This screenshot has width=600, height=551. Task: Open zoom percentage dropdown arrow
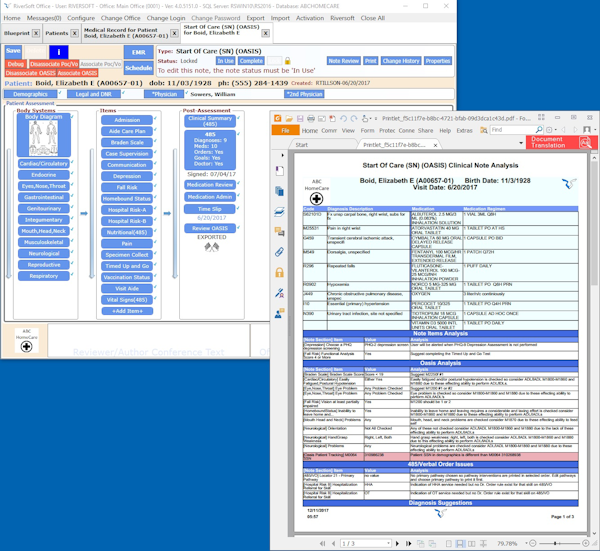526,543
